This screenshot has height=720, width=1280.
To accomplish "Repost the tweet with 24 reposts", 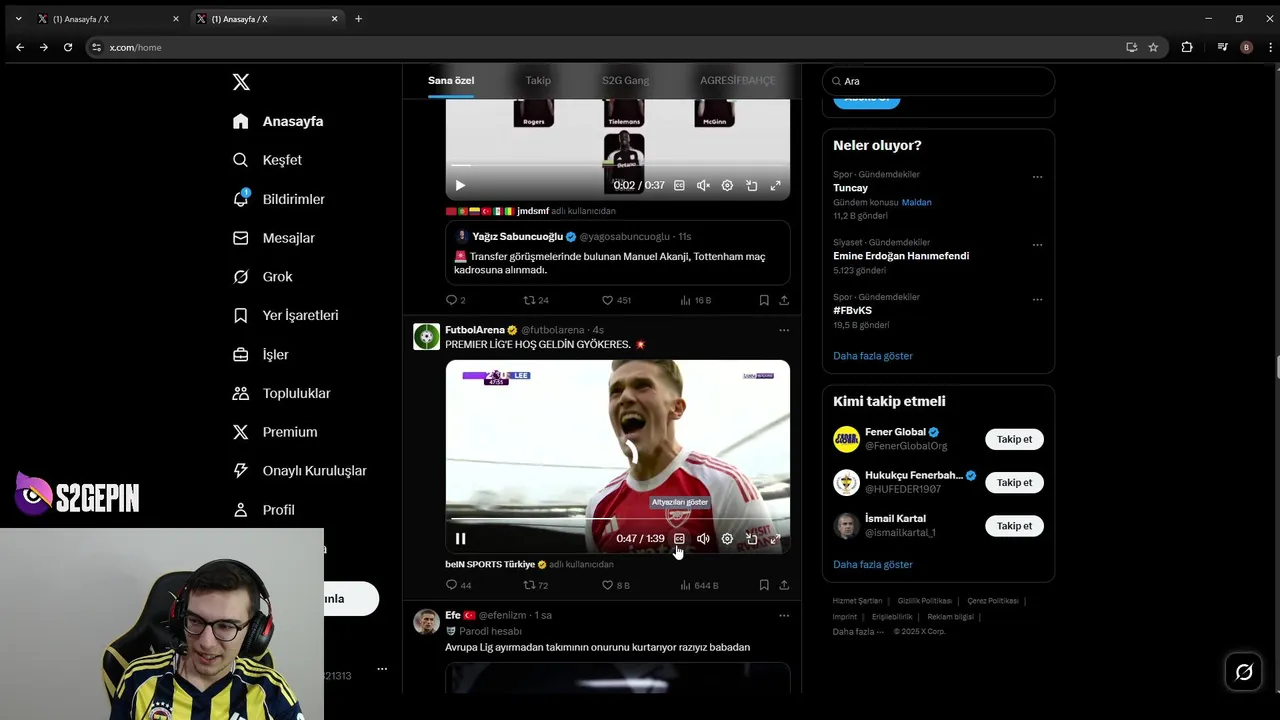I will 536,300.
